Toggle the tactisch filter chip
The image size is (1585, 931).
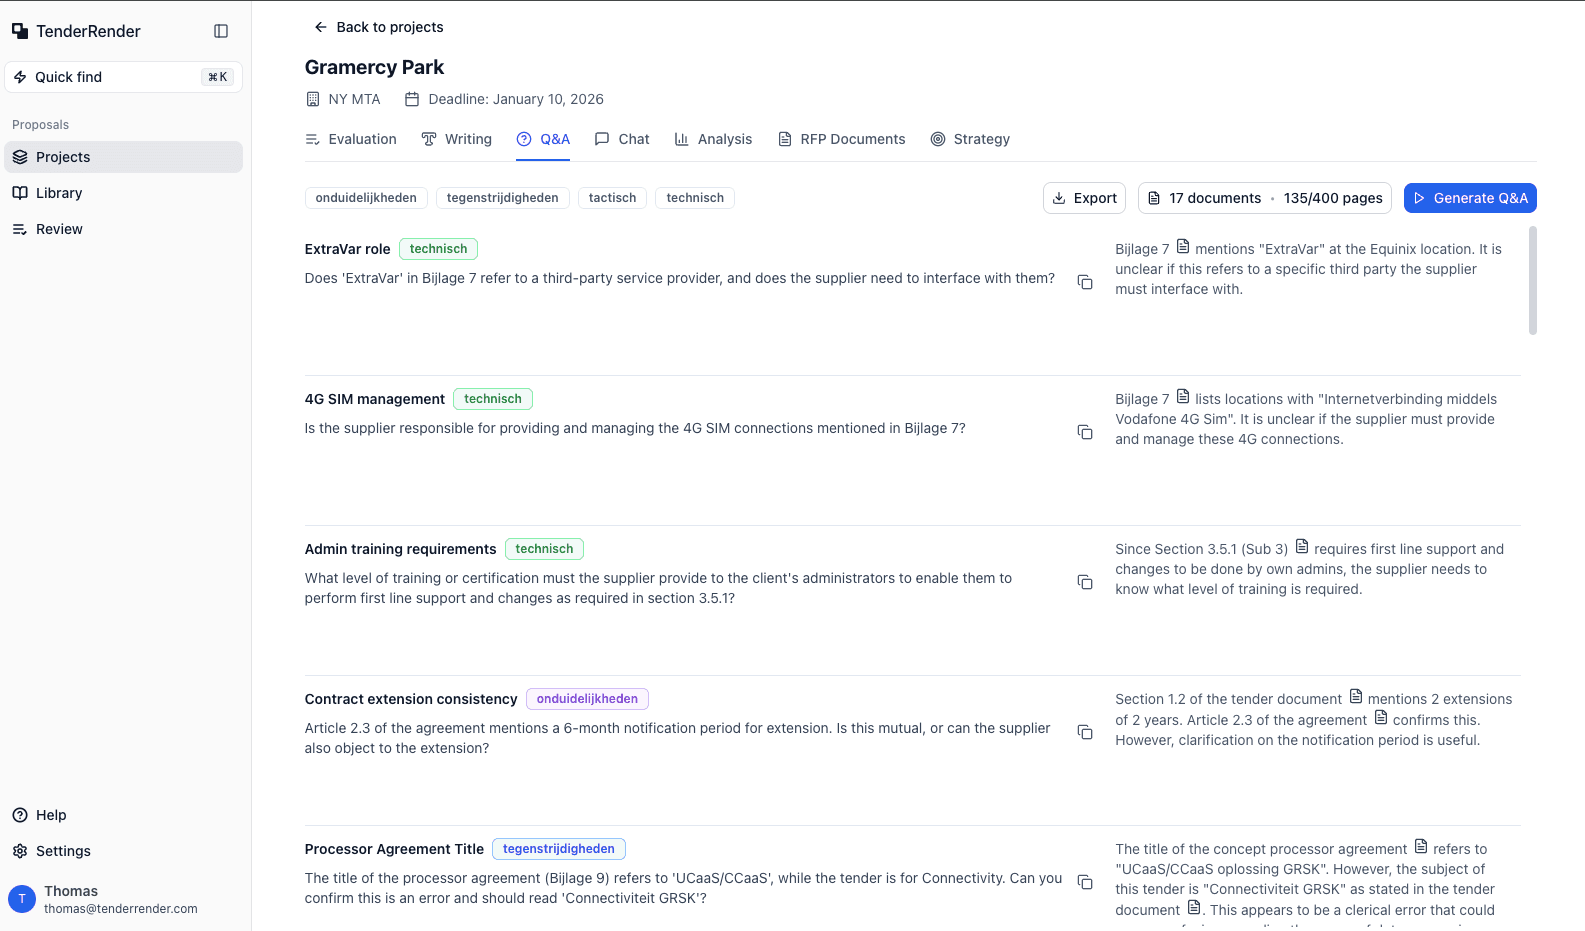pos(612,198)
